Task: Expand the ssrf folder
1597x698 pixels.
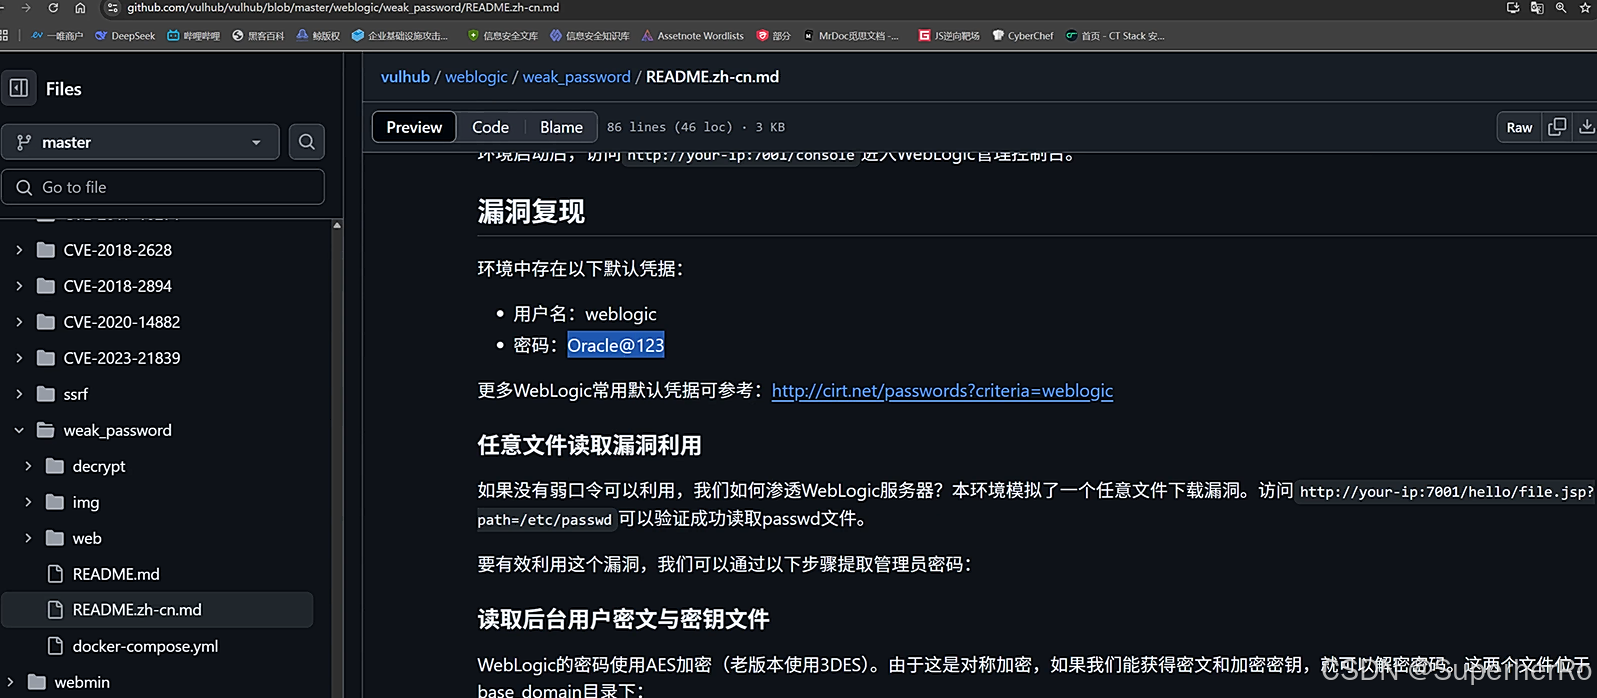Action: pyautogui.click(x=19, y=394)
